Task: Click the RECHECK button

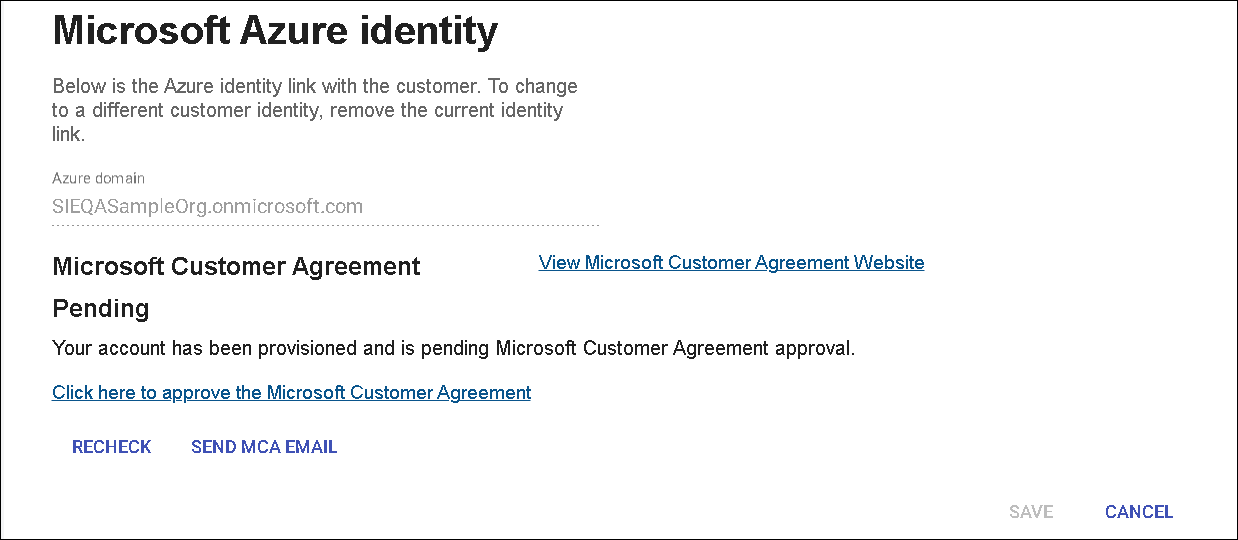Action: click(111, 447)
